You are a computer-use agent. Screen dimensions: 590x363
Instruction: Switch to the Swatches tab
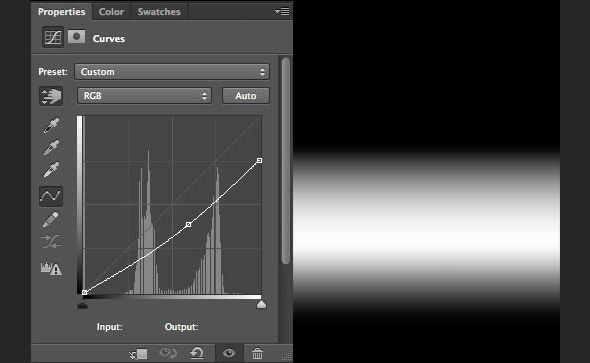159,12
